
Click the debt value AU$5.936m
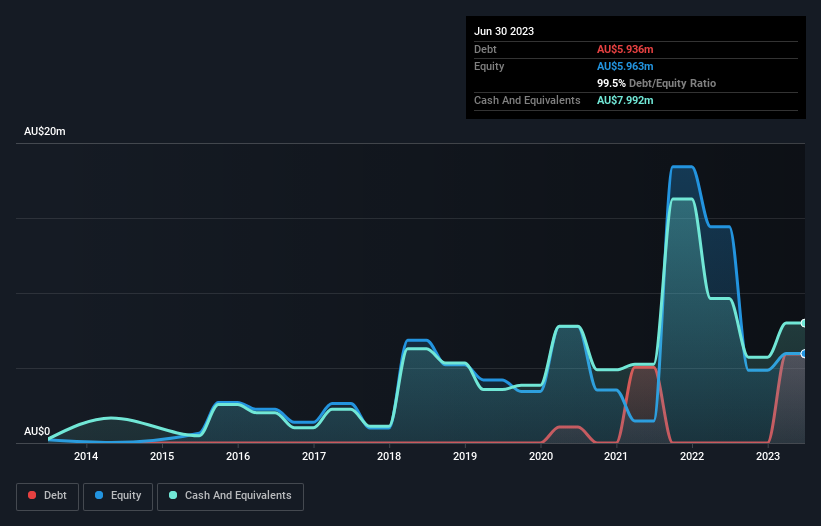click(625, 49)
